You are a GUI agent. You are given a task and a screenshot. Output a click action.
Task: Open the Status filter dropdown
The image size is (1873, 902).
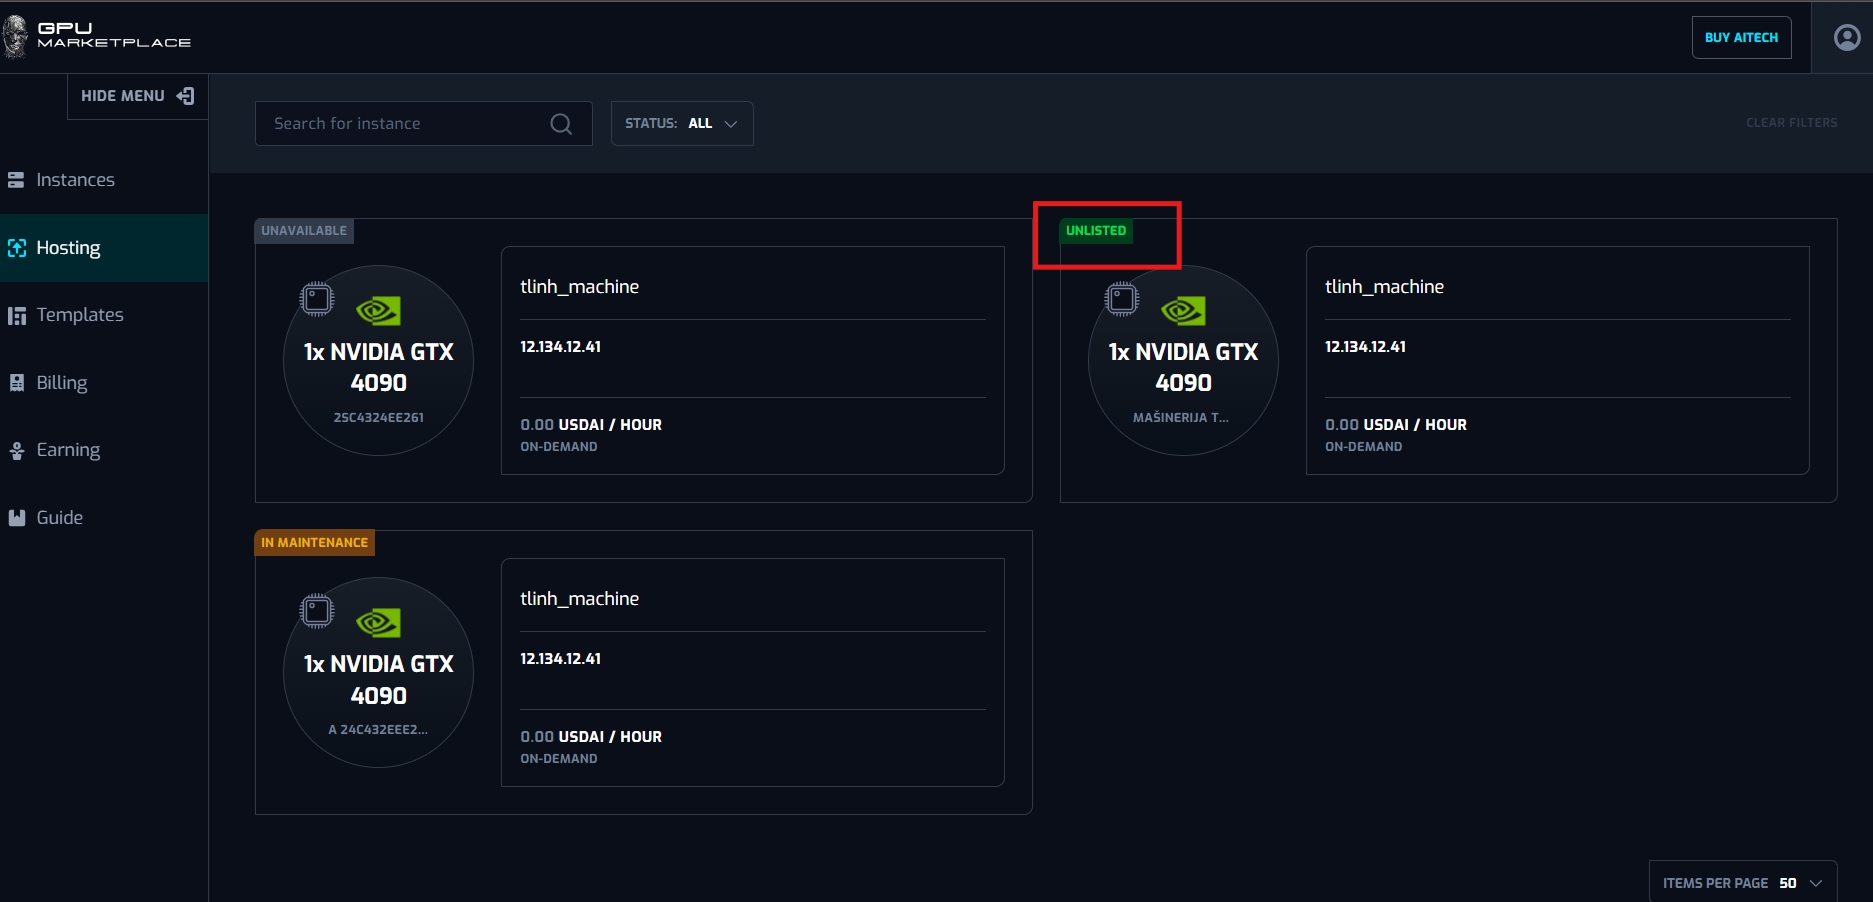tap(681, 124)
